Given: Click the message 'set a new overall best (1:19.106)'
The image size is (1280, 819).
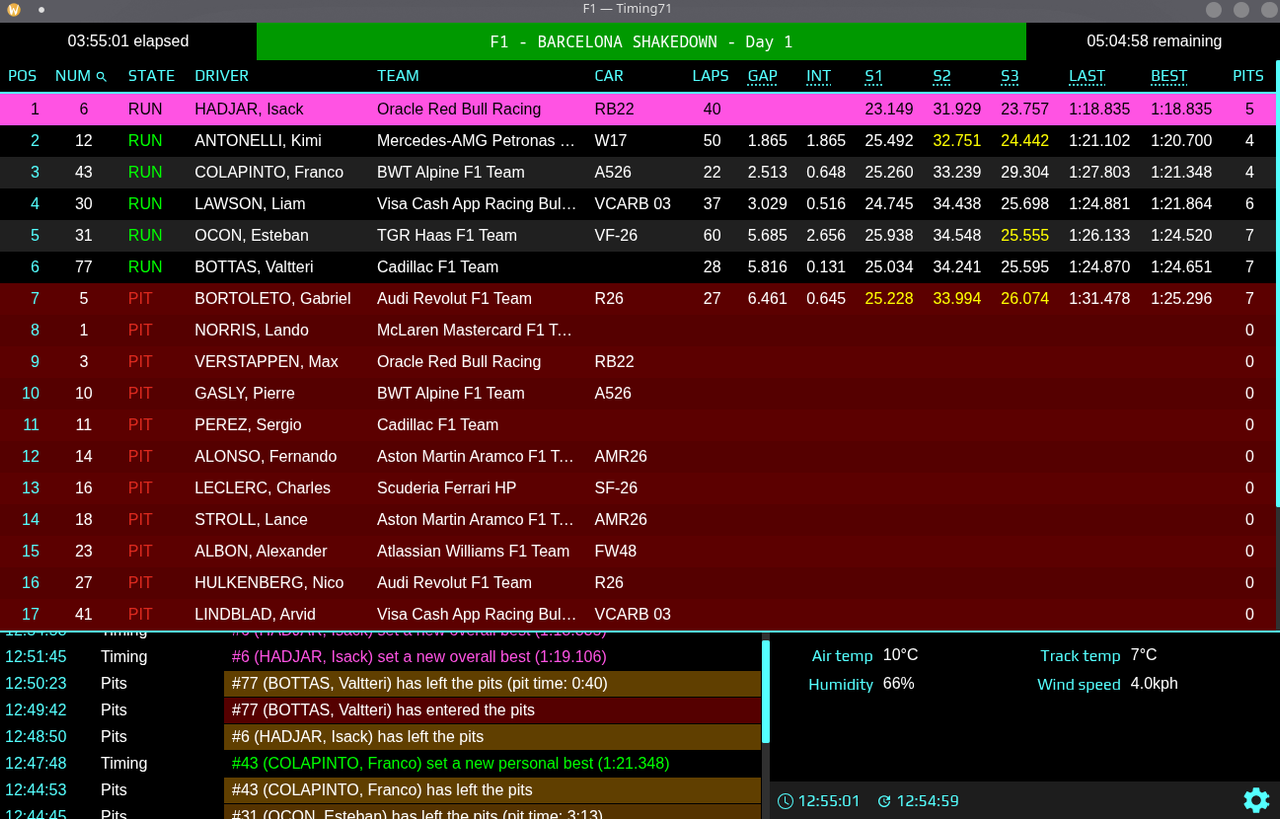Looking at the screenshot, I should click(x=419, y=657).
